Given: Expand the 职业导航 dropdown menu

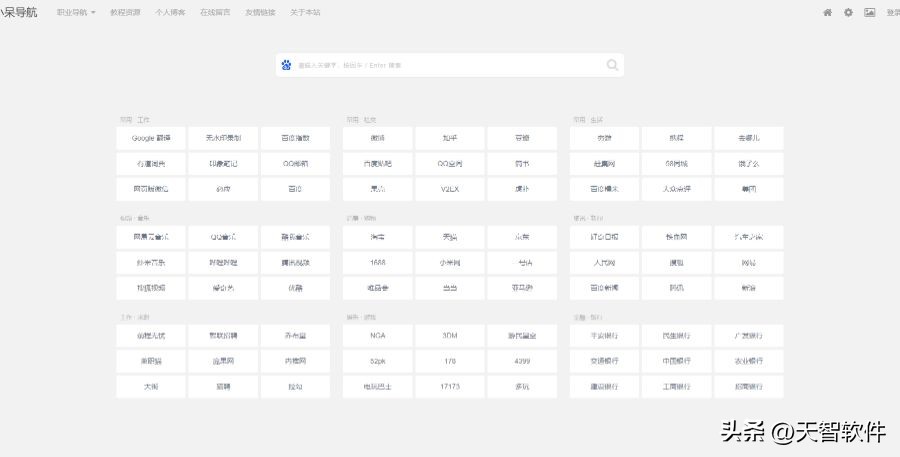Looking at the screenshot, I should point(76,13).
